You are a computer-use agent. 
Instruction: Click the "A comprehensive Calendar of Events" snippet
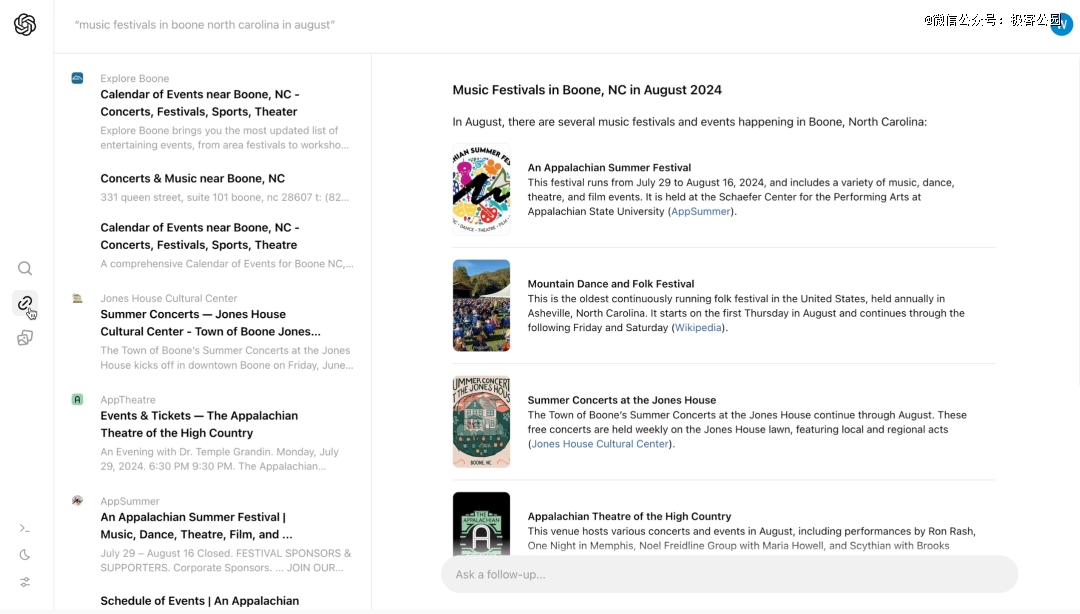227,264
